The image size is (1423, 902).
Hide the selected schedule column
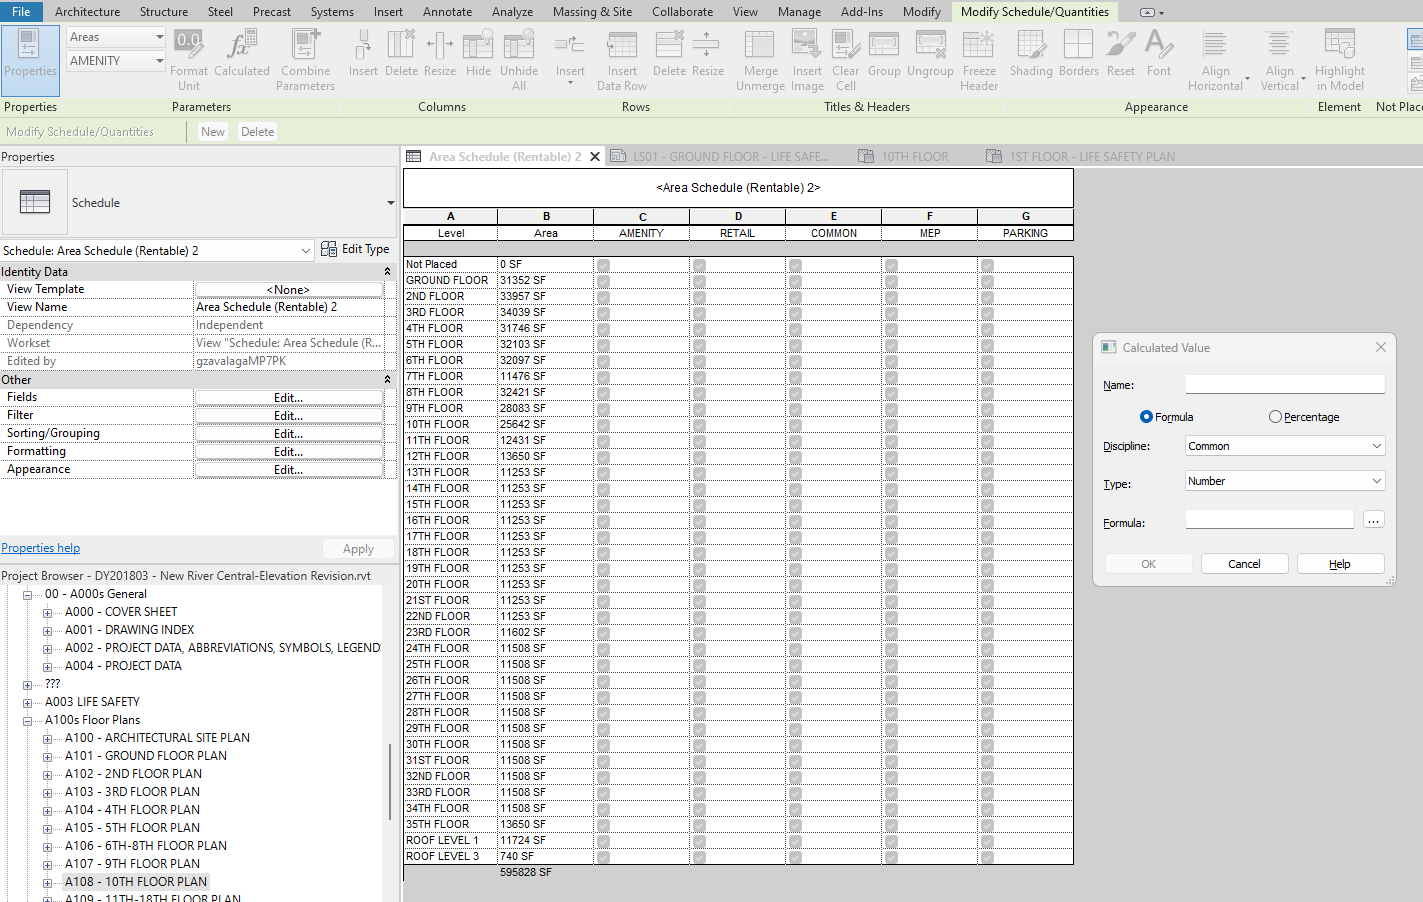[x=478, y=50]
